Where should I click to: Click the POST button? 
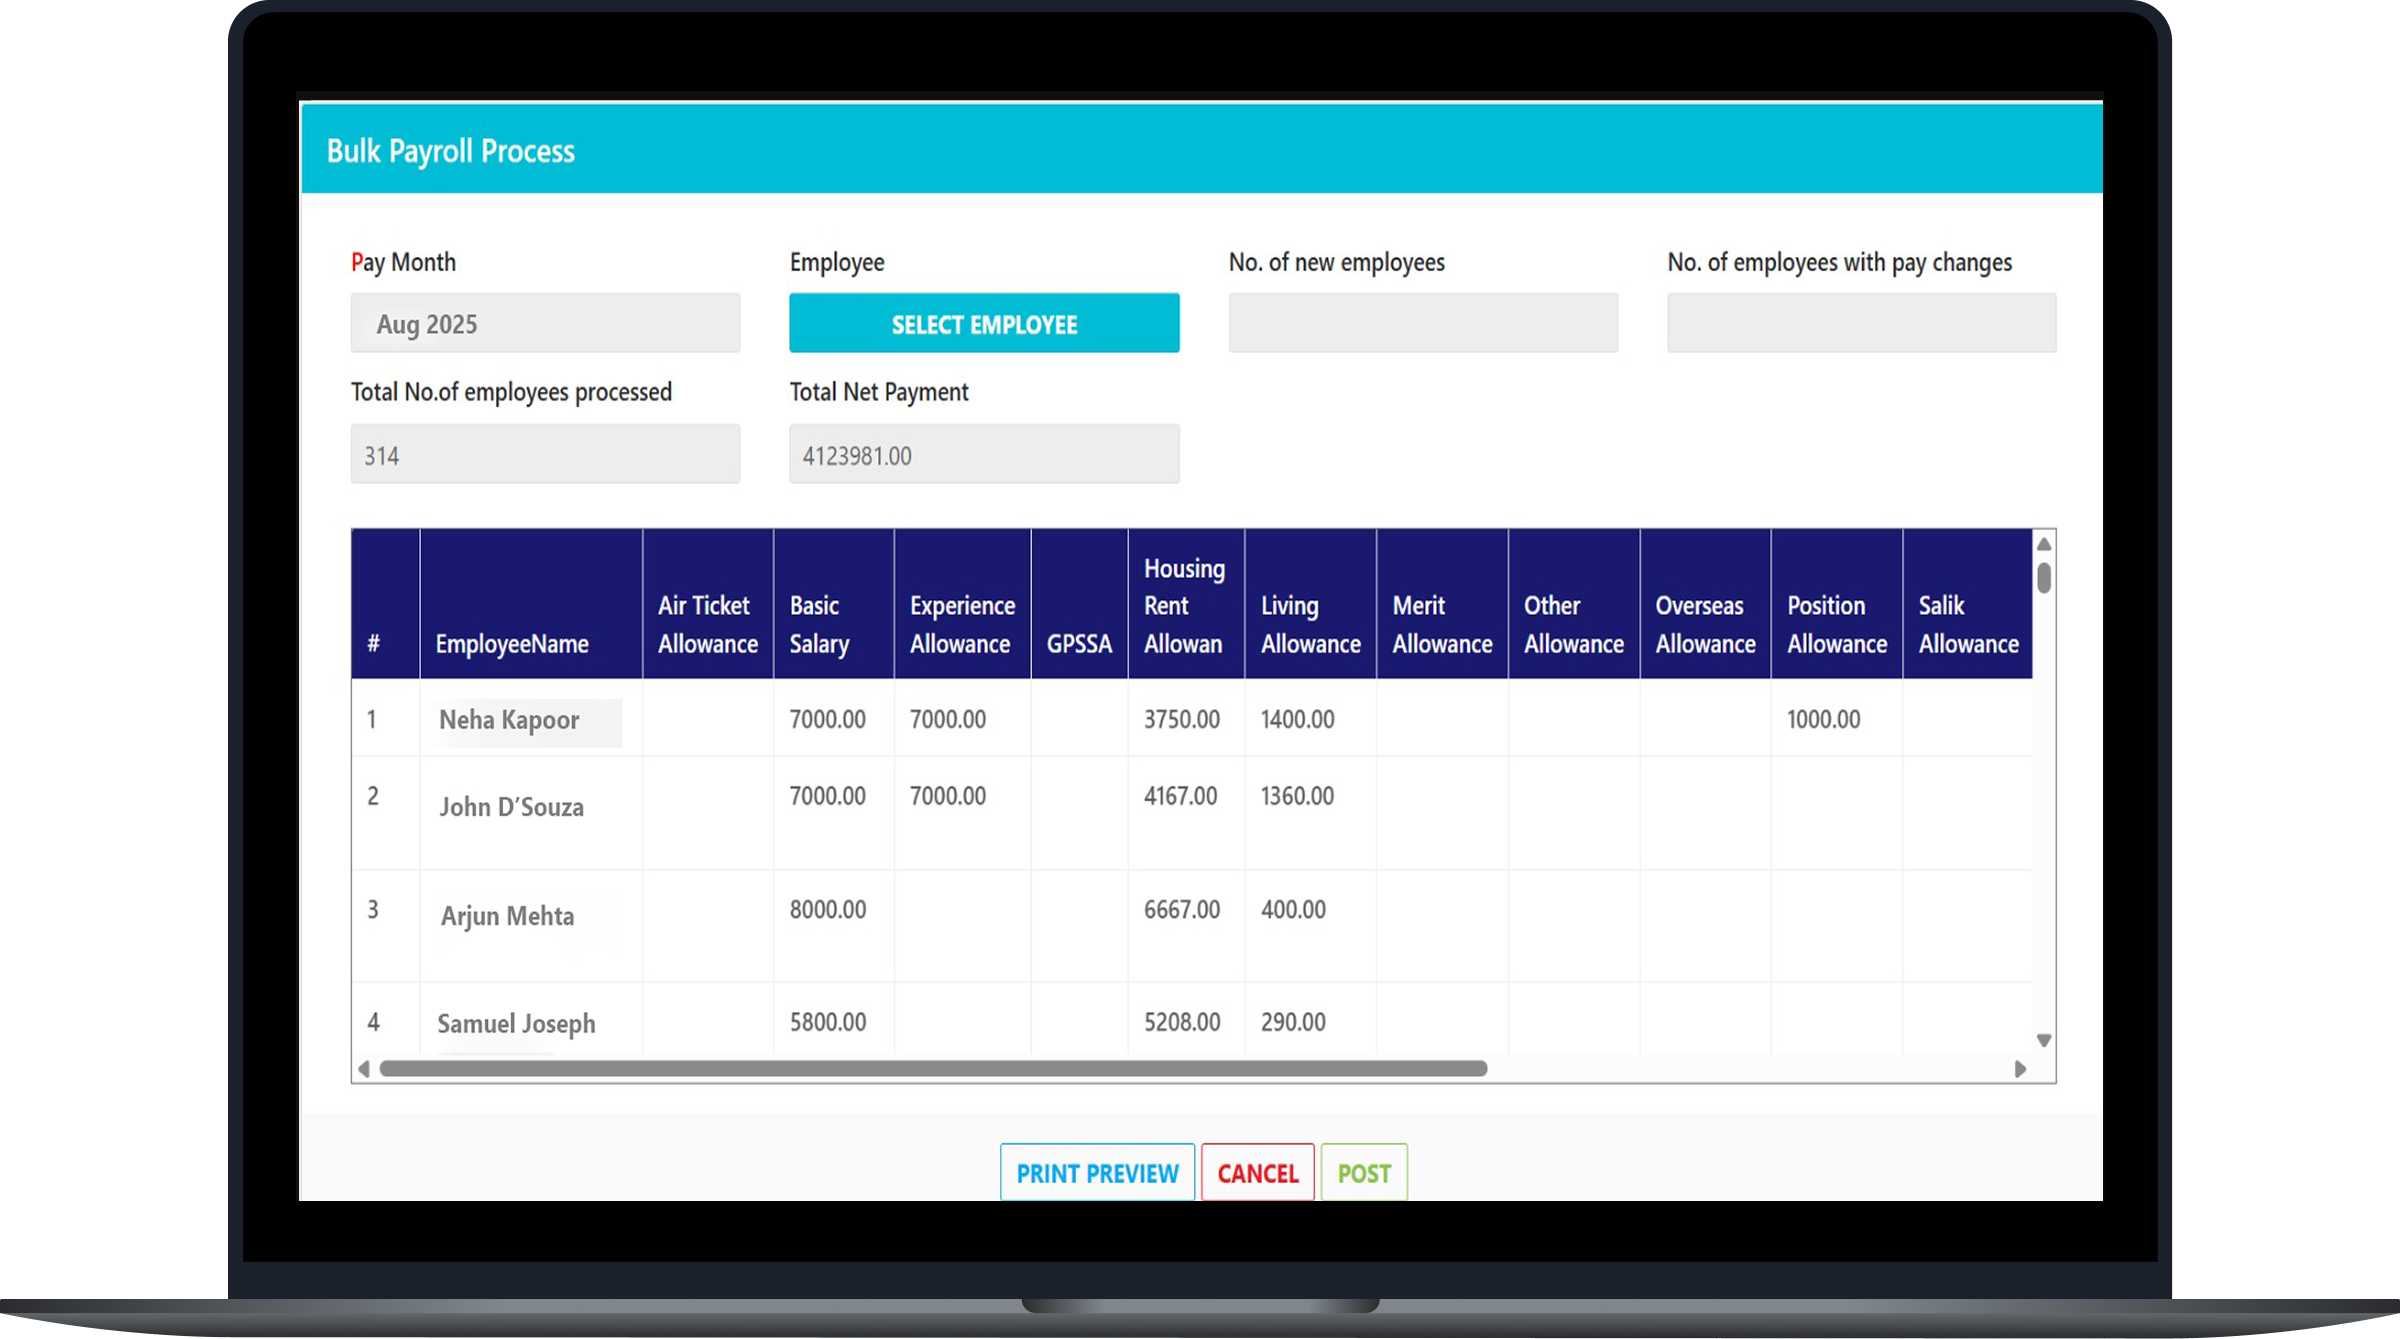point(1364,1173)
